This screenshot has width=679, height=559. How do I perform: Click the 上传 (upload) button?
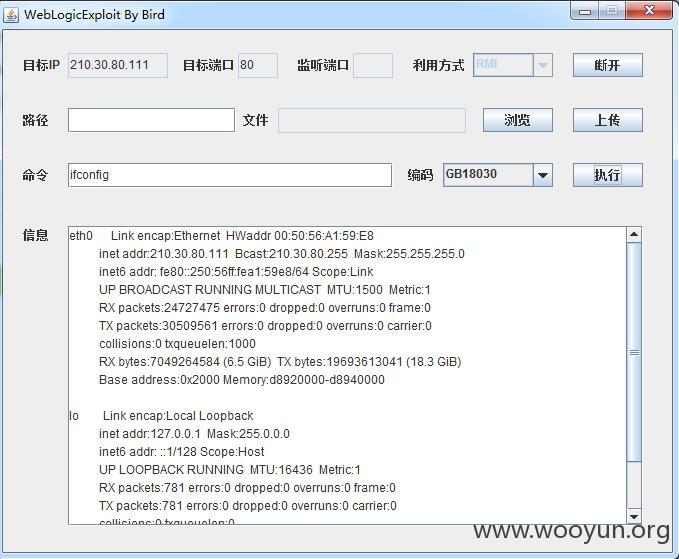[608, 120]
